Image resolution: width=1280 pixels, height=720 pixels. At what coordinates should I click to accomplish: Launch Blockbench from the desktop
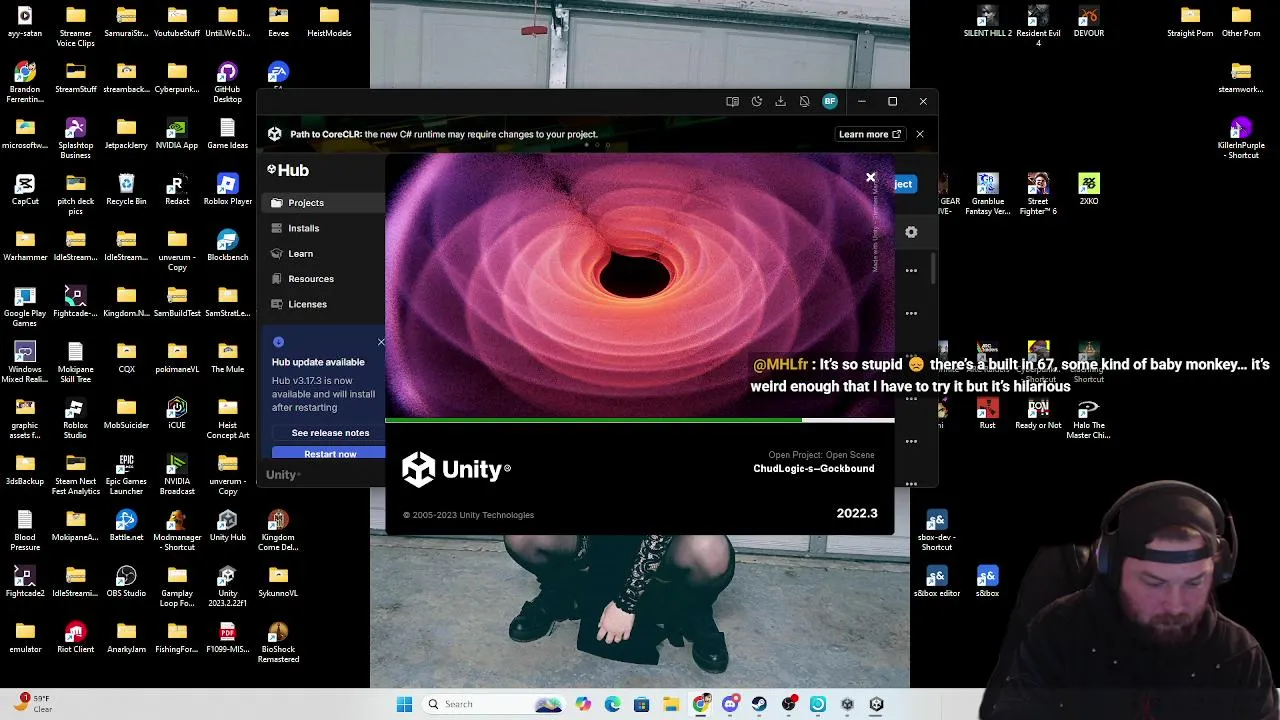click(227, 245)
